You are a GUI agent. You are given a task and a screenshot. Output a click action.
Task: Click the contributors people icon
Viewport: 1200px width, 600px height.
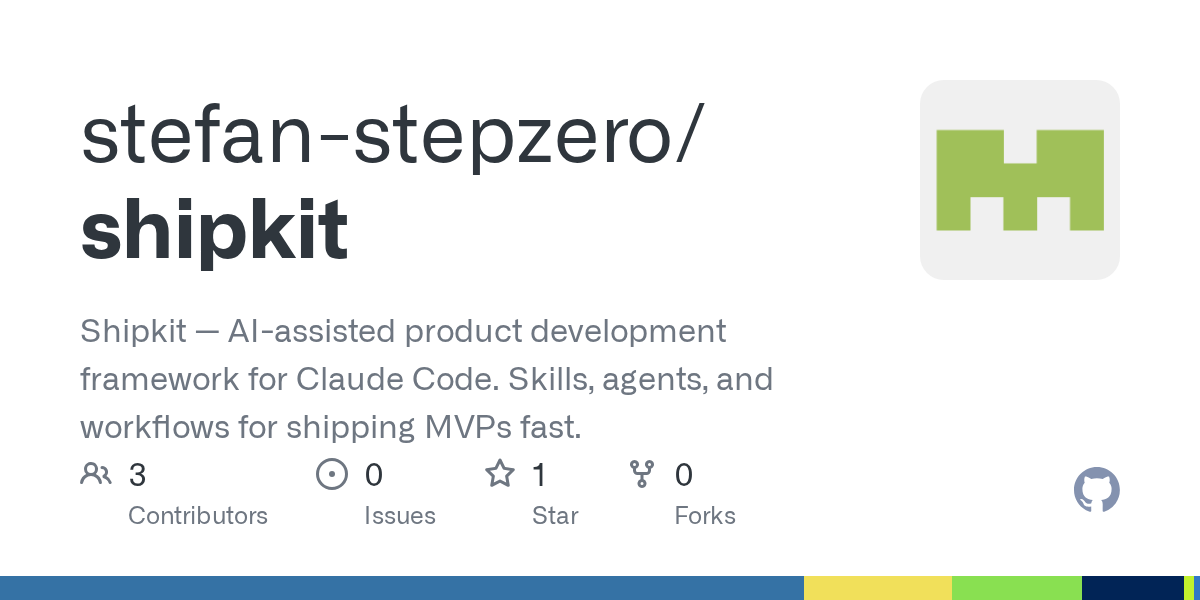tap(96, 474)
